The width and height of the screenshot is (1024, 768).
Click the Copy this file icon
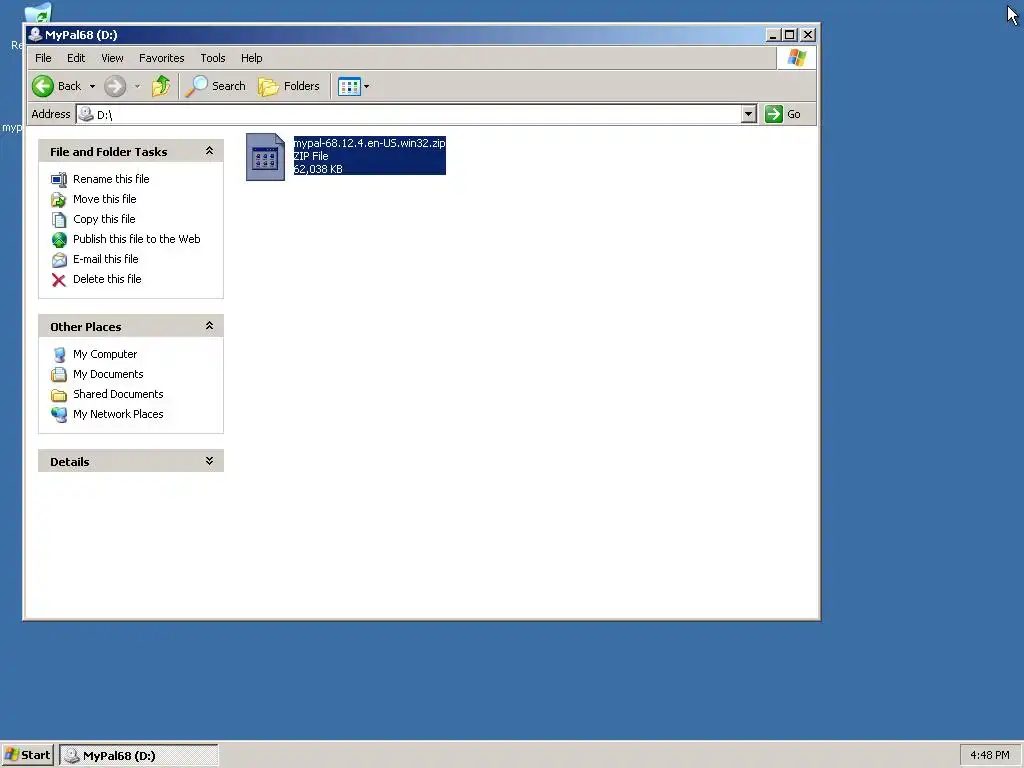click(59, 219)
